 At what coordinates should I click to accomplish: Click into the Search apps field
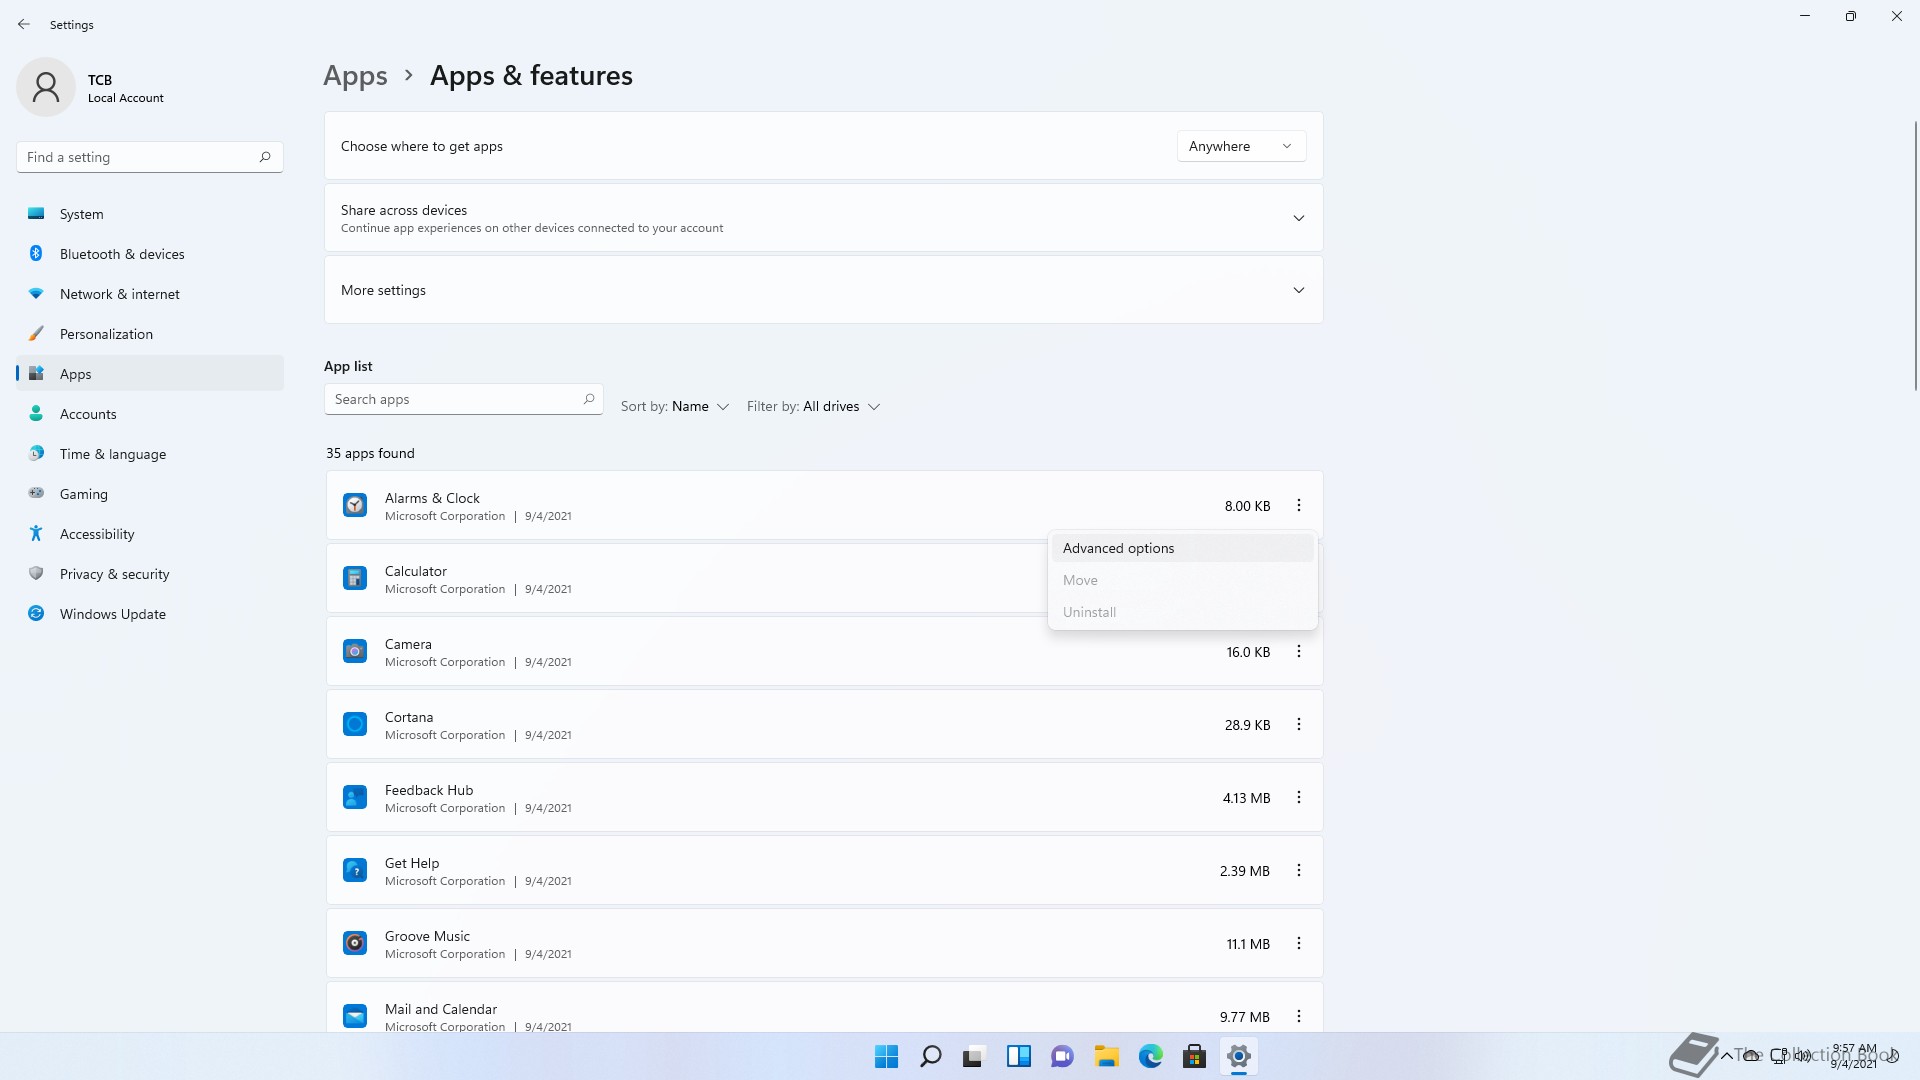coord(463,399)
